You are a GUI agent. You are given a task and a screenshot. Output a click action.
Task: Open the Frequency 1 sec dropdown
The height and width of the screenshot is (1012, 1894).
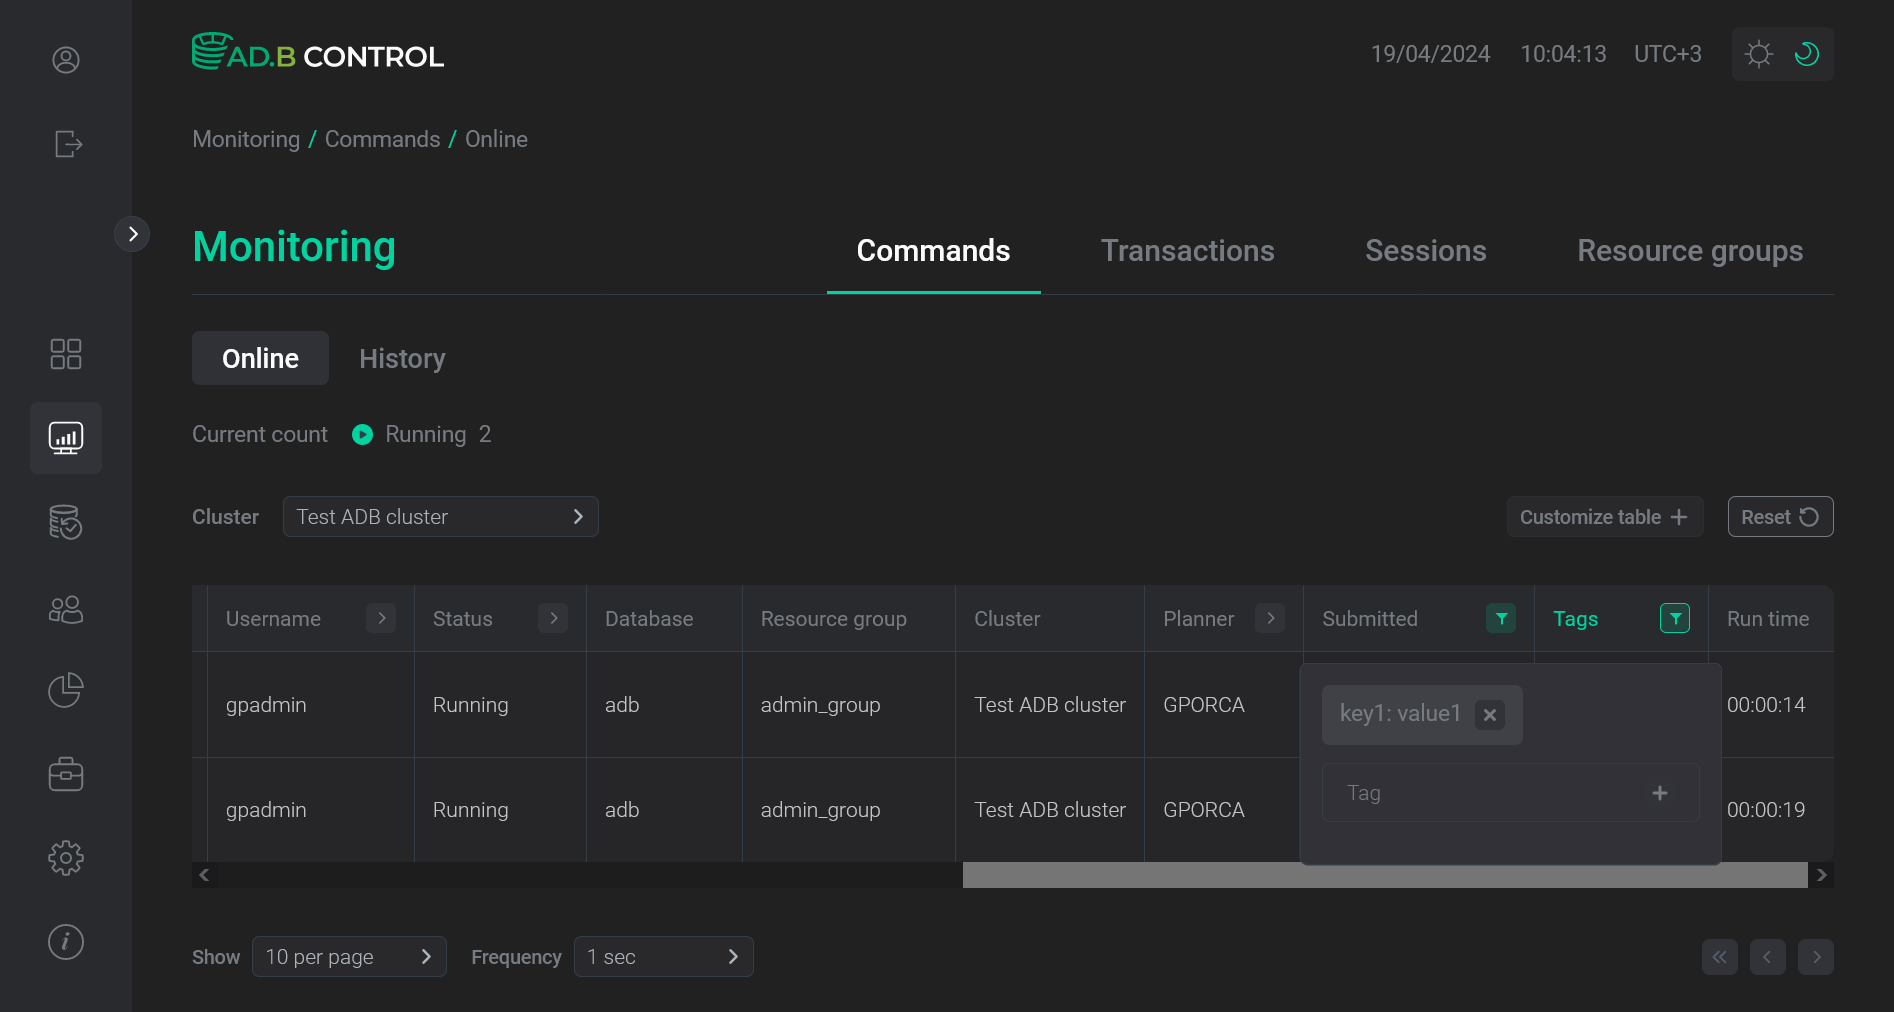(x=663, y=957)
